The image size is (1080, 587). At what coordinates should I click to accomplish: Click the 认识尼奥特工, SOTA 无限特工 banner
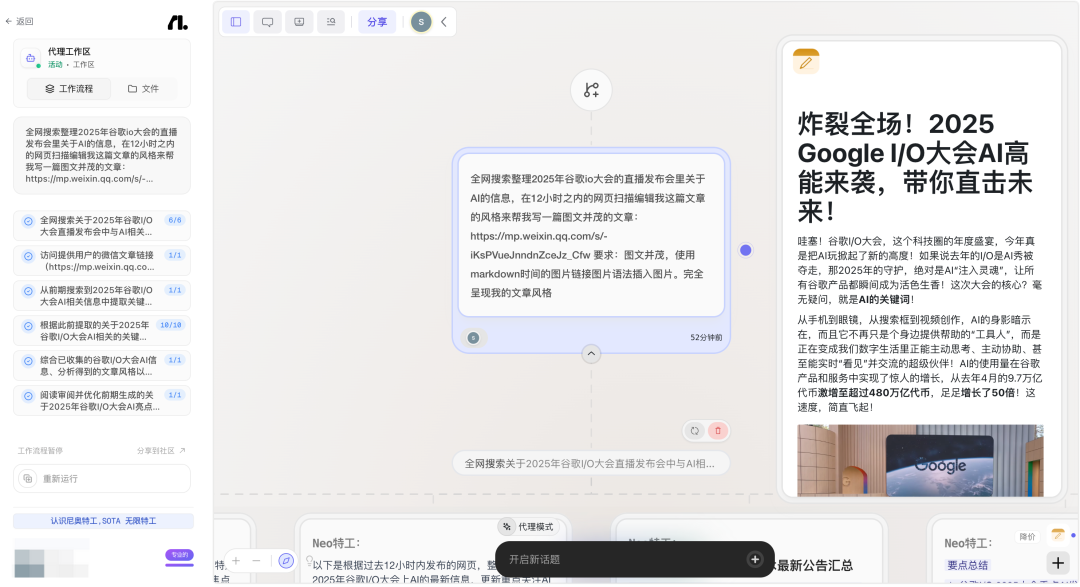coord(103,521)
